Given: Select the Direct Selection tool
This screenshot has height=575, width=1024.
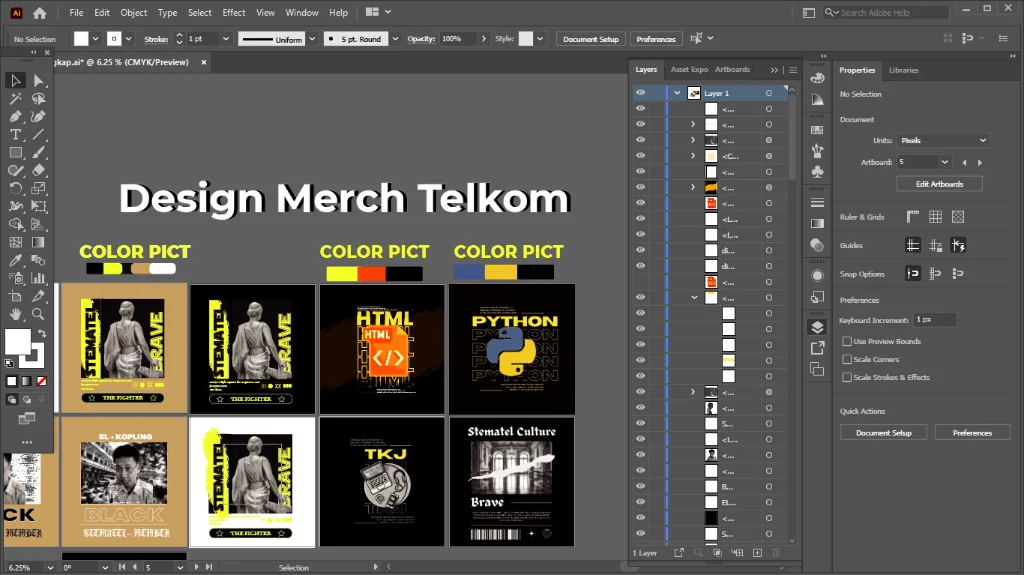Looking at the screenshot, I should tap(39, 80).
